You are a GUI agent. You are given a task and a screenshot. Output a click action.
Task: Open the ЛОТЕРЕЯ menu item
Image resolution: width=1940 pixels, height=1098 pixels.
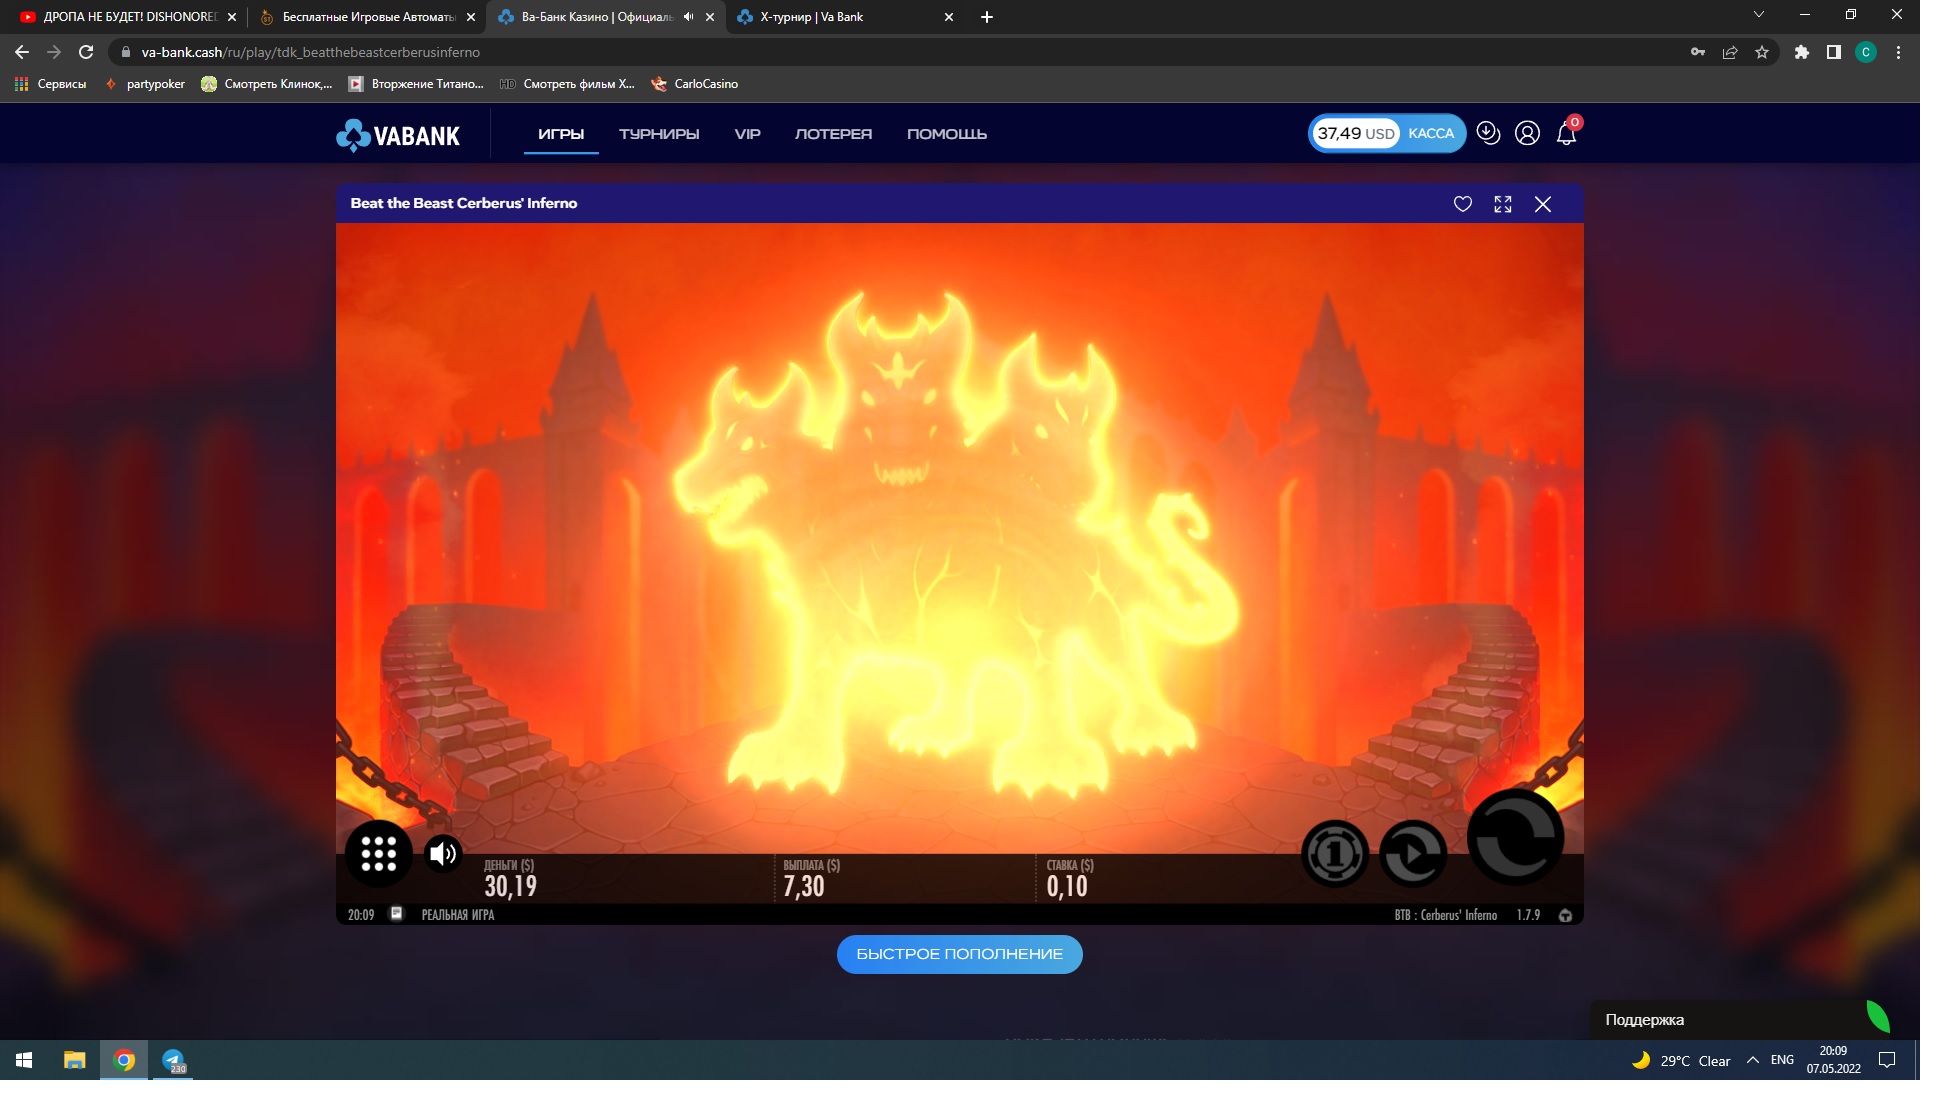pyautogui.click(x=832, y=134)
